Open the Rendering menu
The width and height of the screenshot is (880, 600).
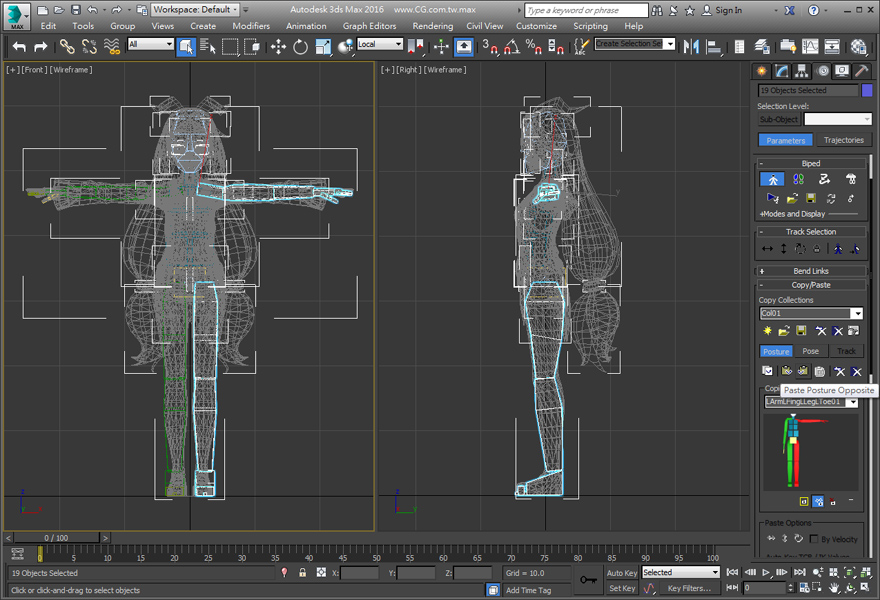click(433, 26)
